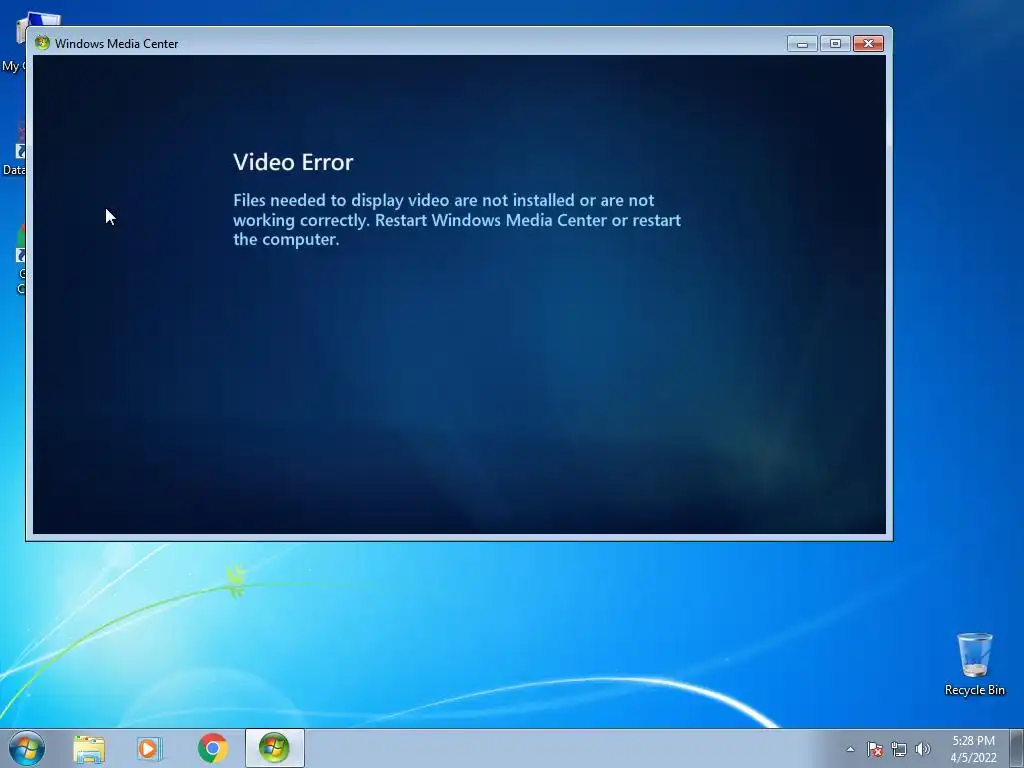The height and width of the screenshot is (768, 1024).
Task: Show hidden system tray icons arrow
Action: 850,749
